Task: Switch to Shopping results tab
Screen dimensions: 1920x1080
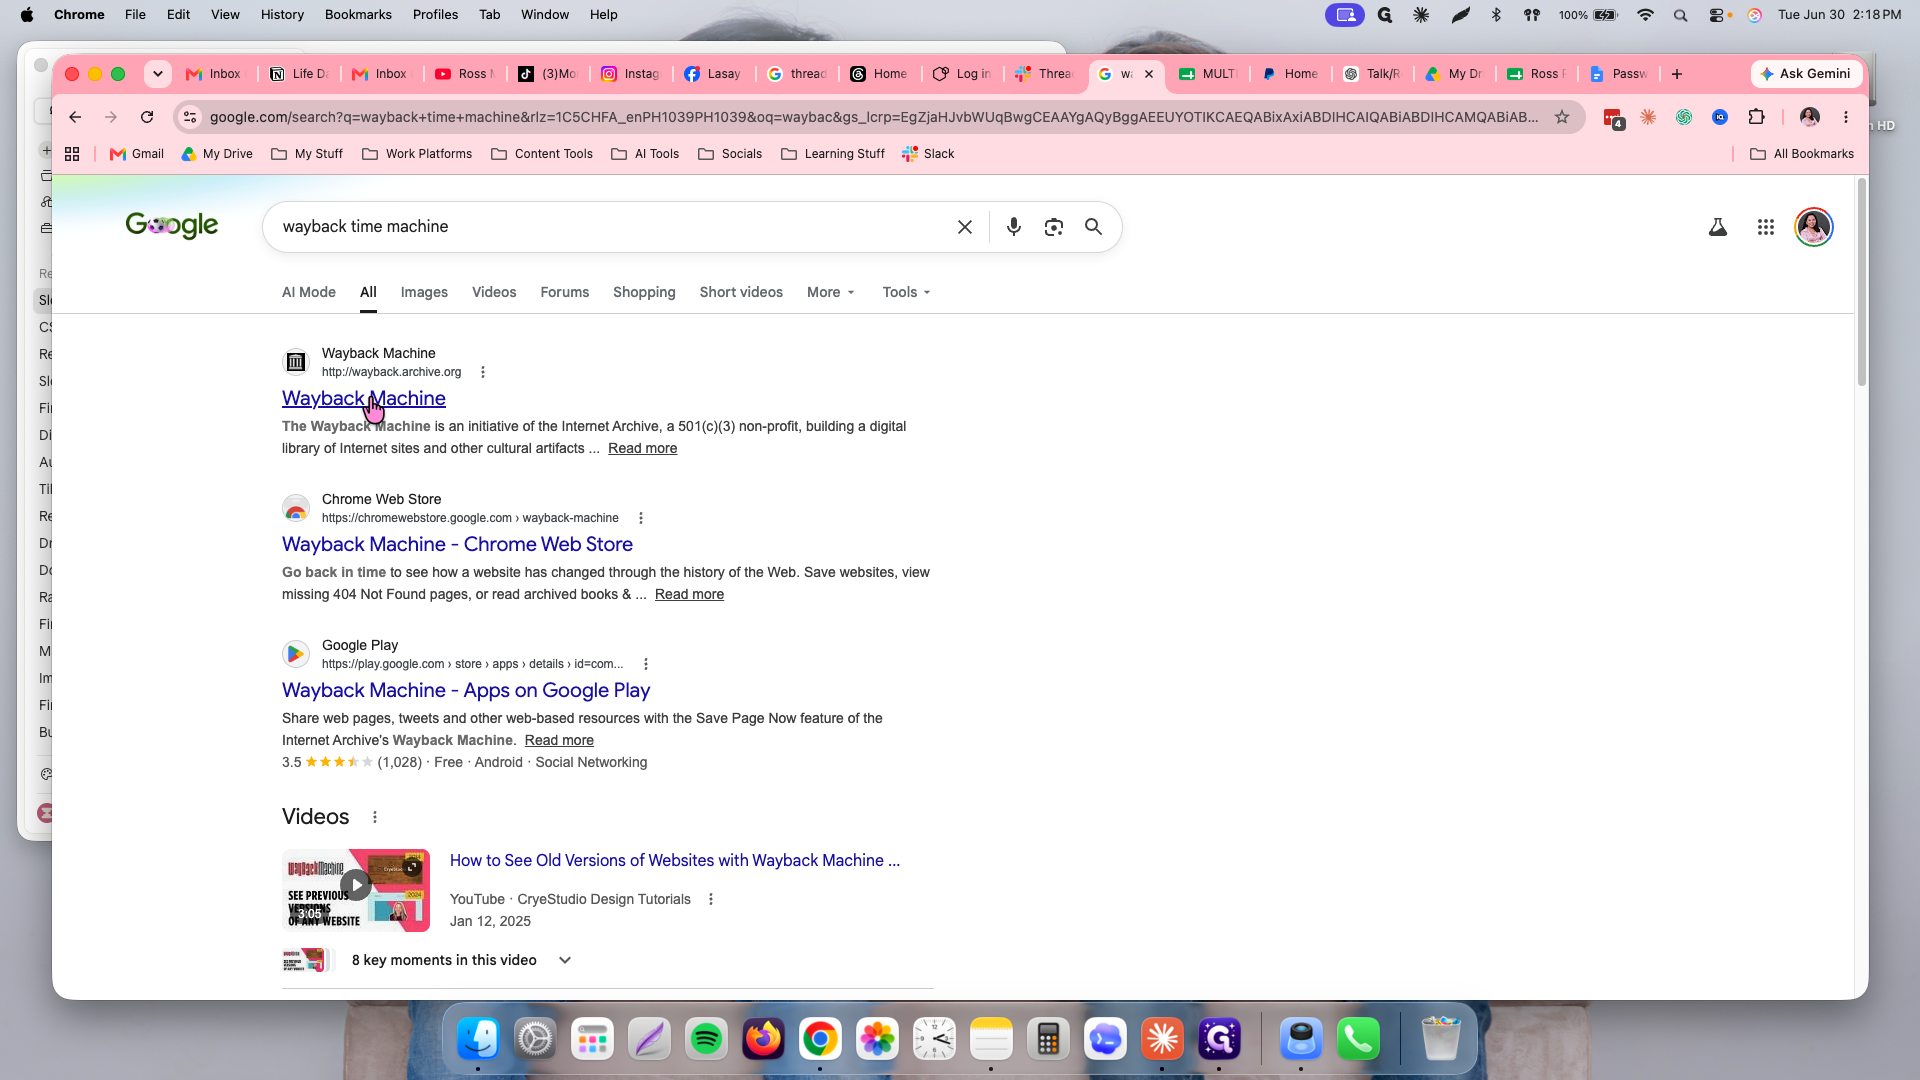Action: coord(644,292)
